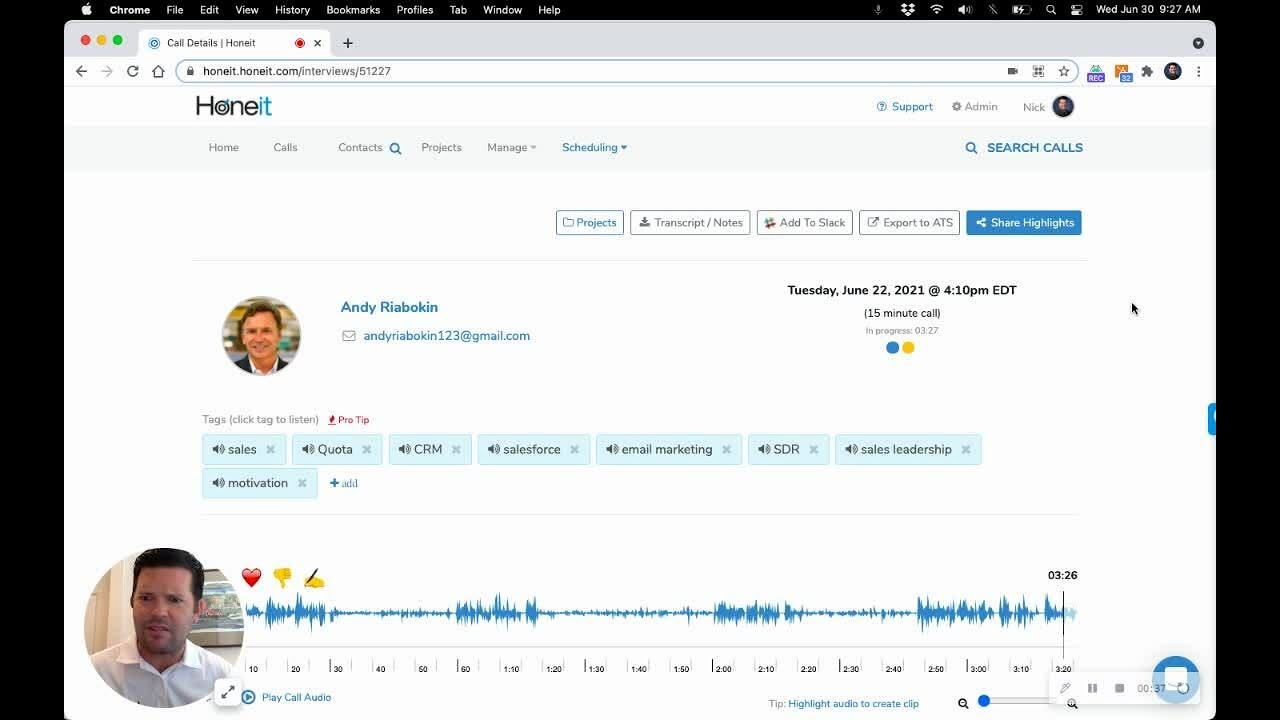Viewport: 1280px width, 720px height.
Task: Reload the page in Chrome
Action: tap(132, 71)
